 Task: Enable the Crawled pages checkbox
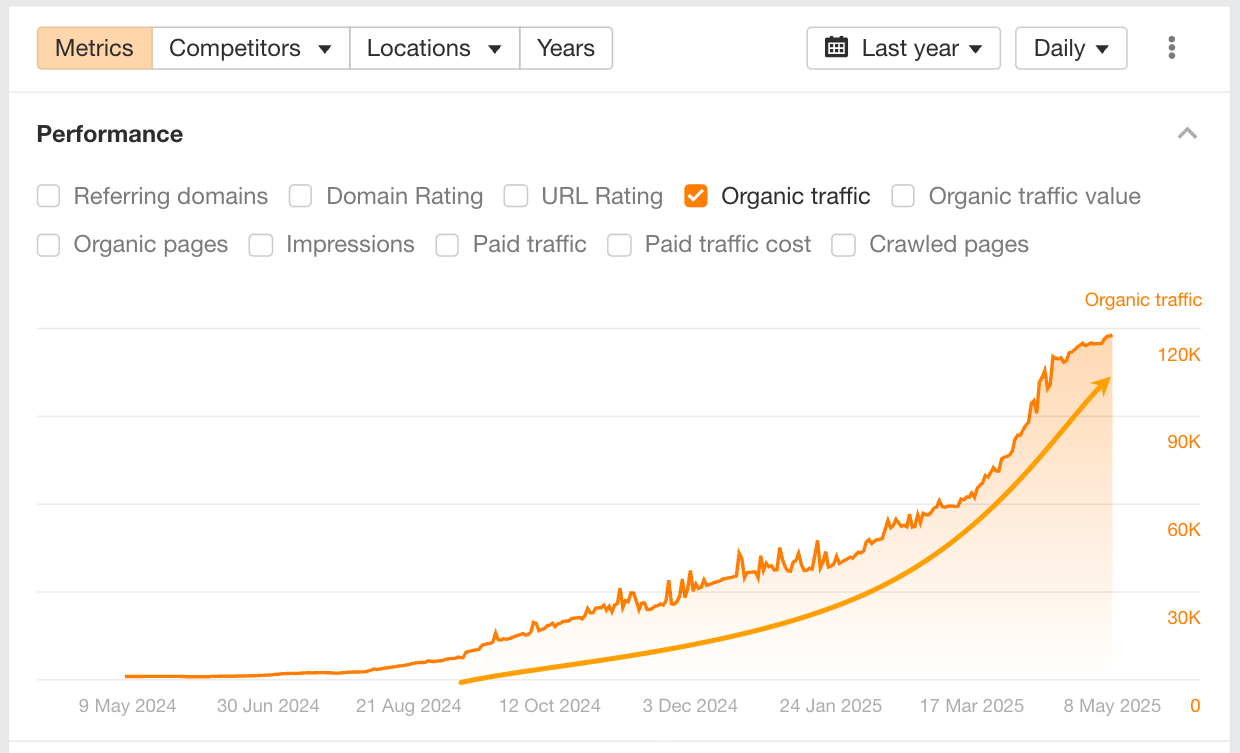point(844,245)
